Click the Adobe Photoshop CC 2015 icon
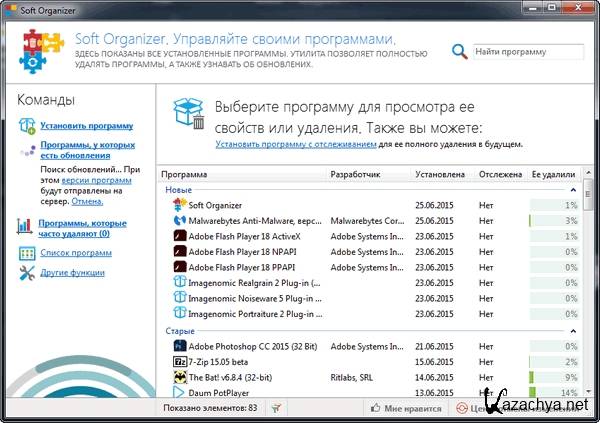The height and width of the screenshot is (423, 600). tap(179, 345)
